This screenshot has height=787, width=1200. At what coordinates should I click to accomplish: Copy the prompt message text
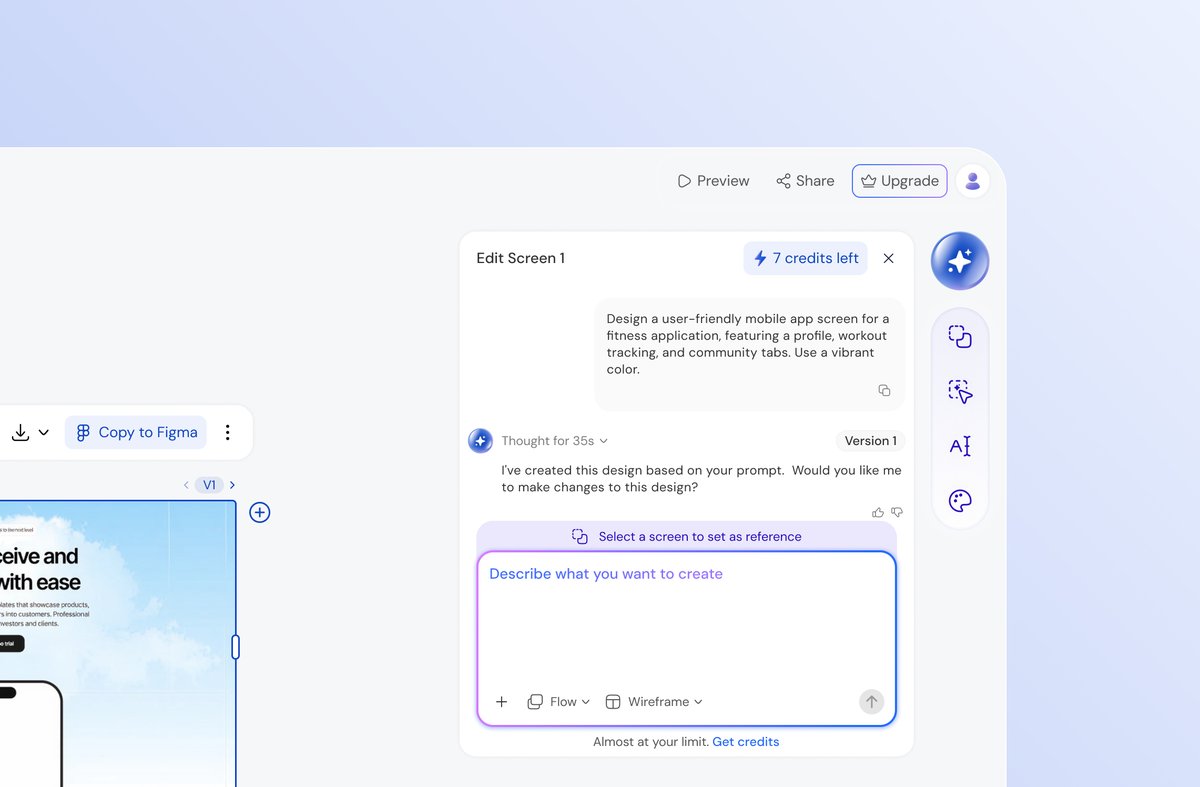(x=884, y=390)
